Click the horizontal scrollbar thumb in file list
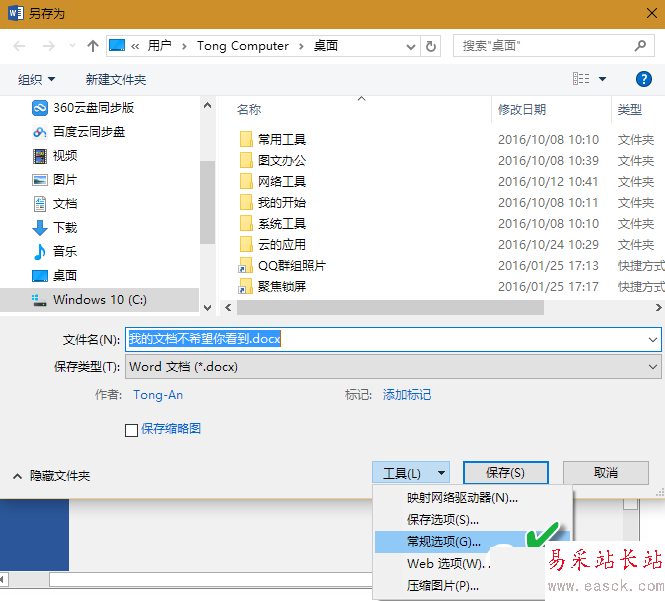 [390, 307]
